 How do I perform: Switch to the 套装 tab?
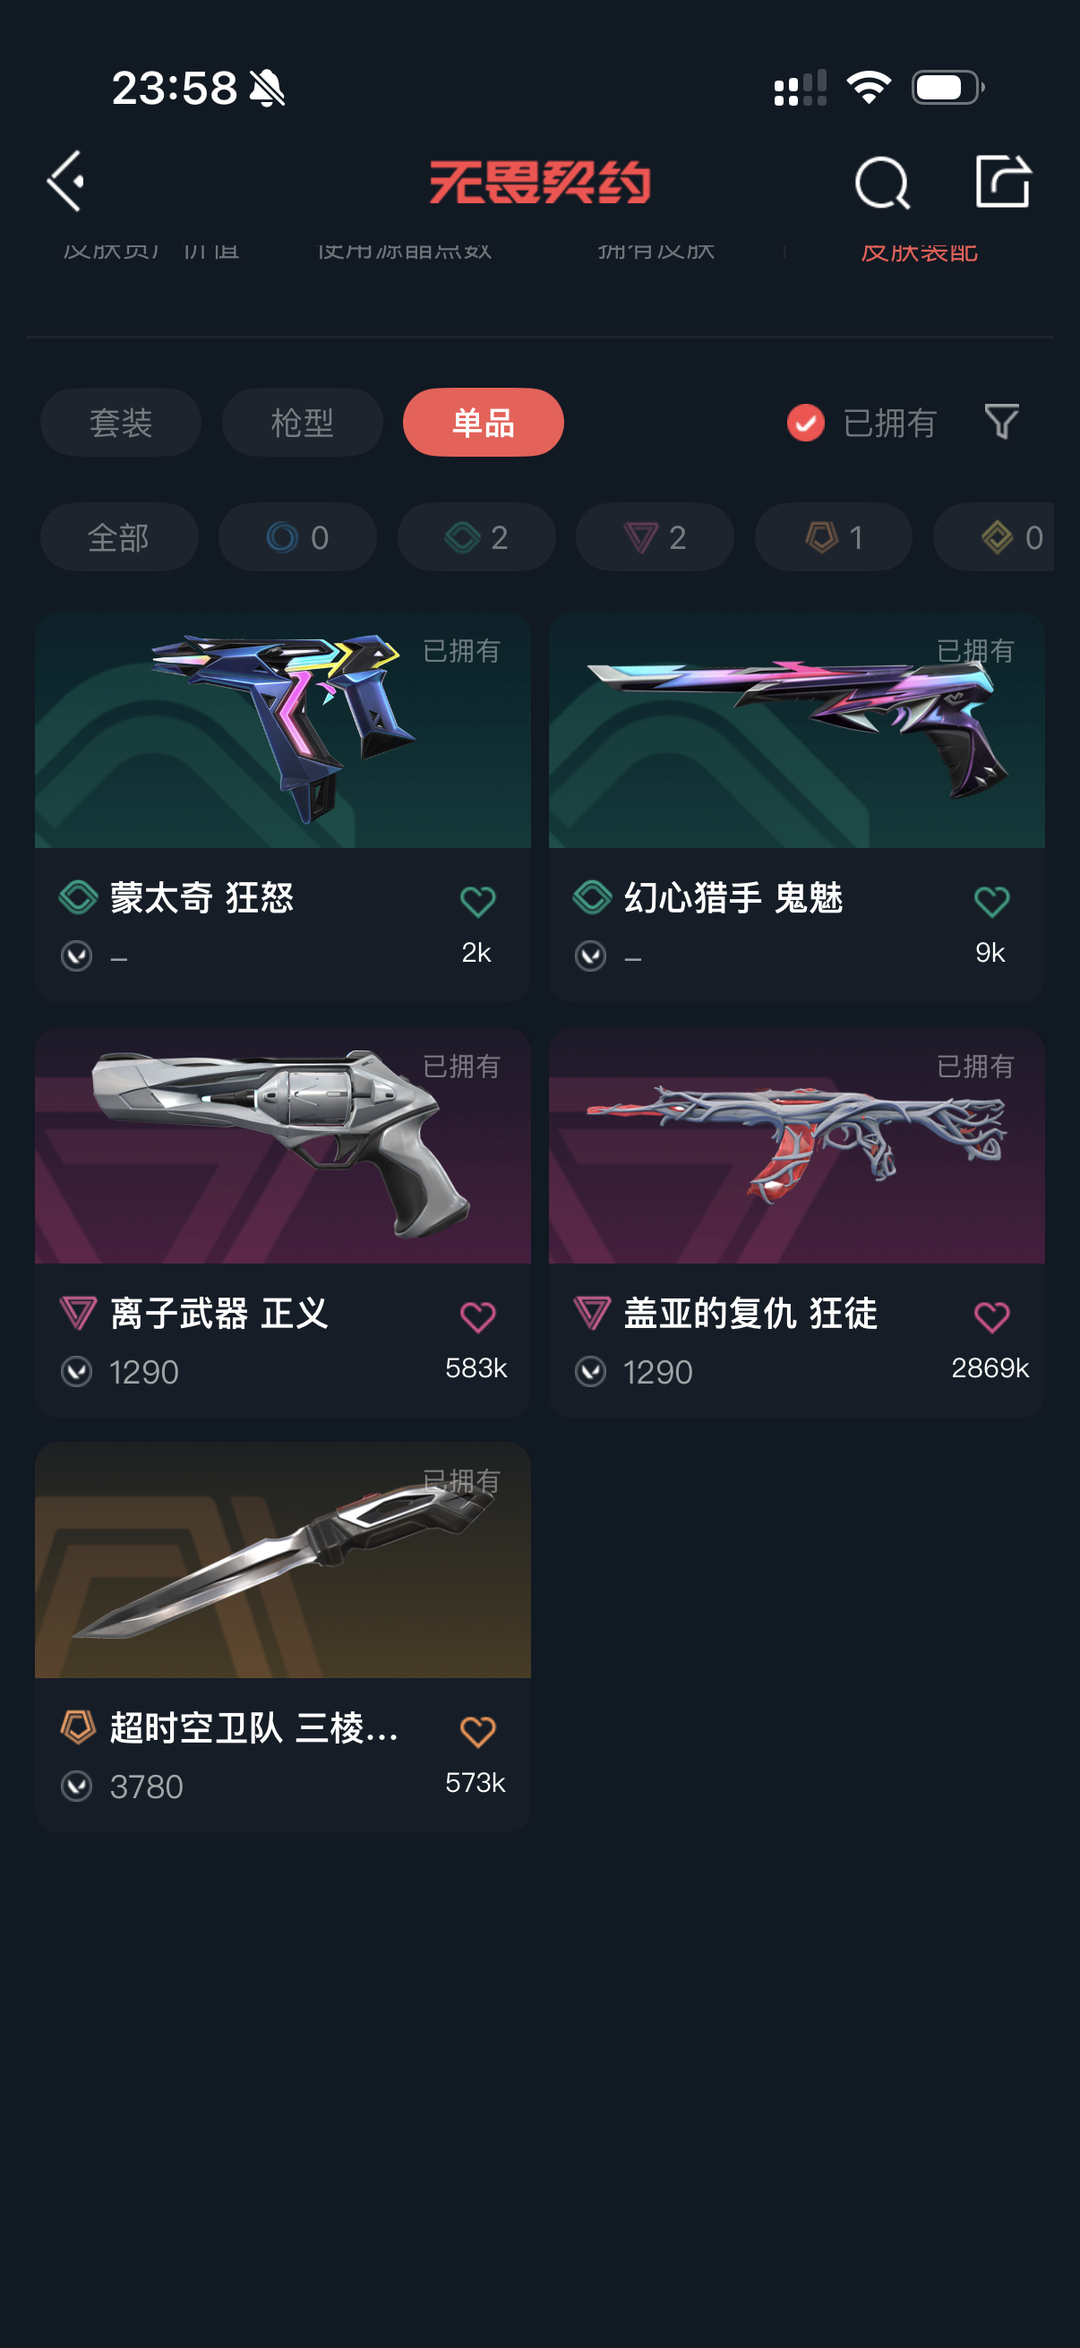click(121, 422)
